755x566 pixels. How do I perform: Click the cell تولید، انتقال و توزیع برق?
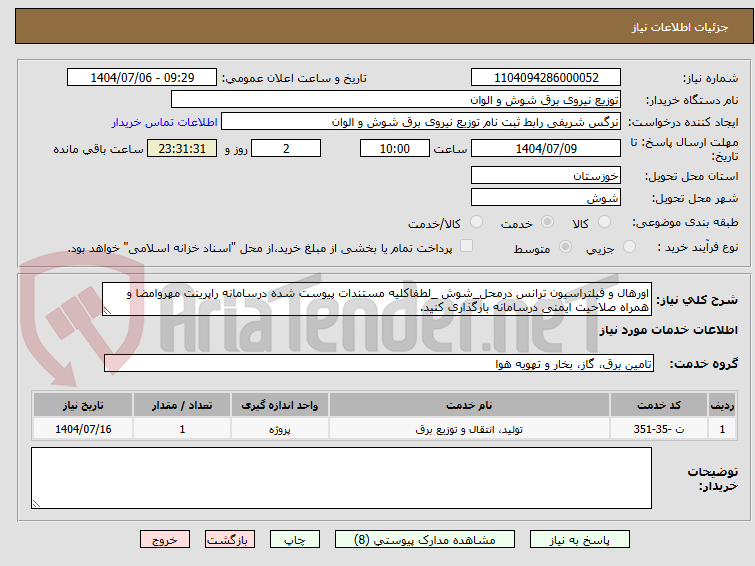(469, 429)
